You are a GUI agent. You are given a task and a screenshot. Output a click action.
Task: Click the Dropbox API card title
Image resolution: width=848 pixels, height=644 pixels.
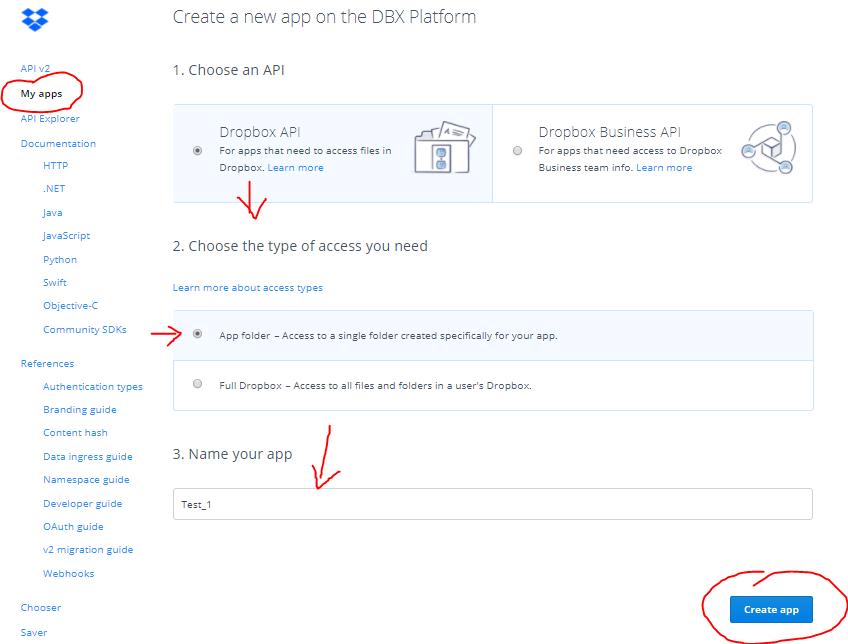(x=260, y=132)
